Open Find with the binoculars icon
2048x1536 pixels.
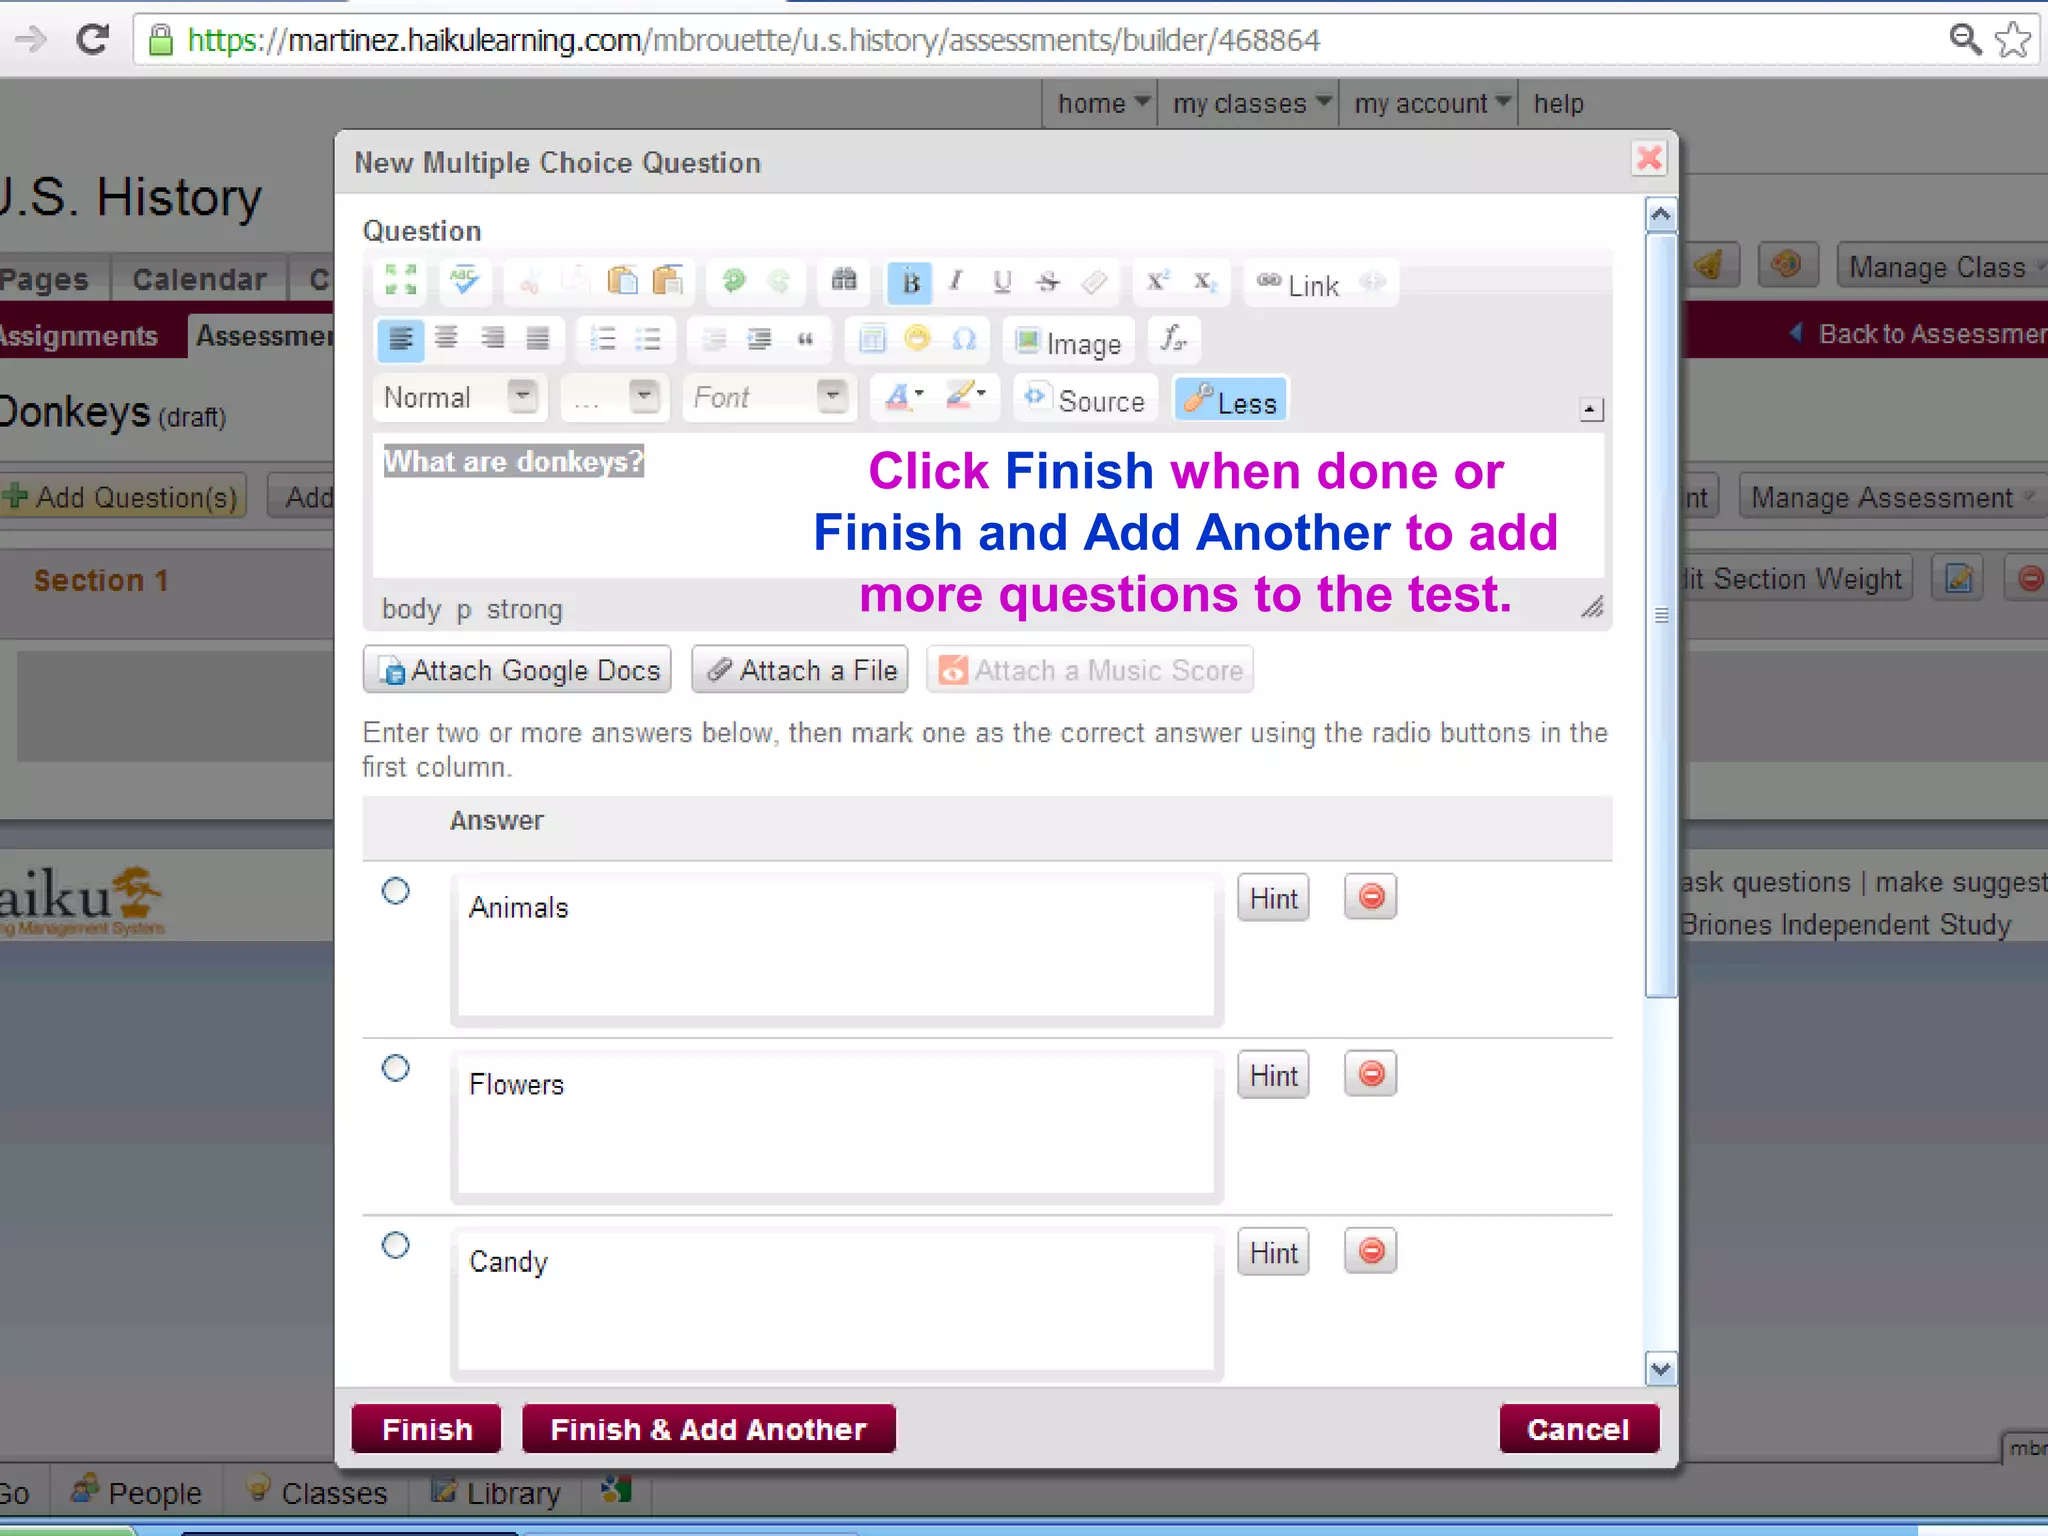844,281
